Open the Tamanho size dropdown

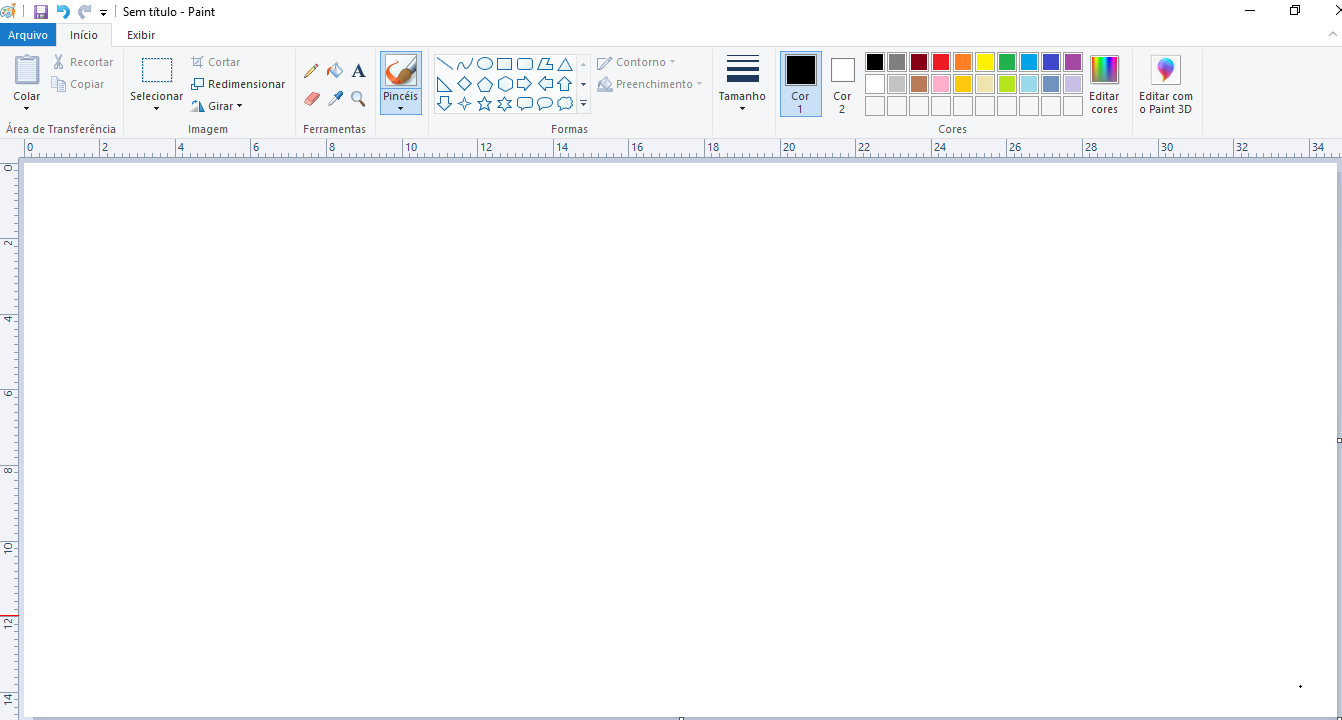click(742, 102)
